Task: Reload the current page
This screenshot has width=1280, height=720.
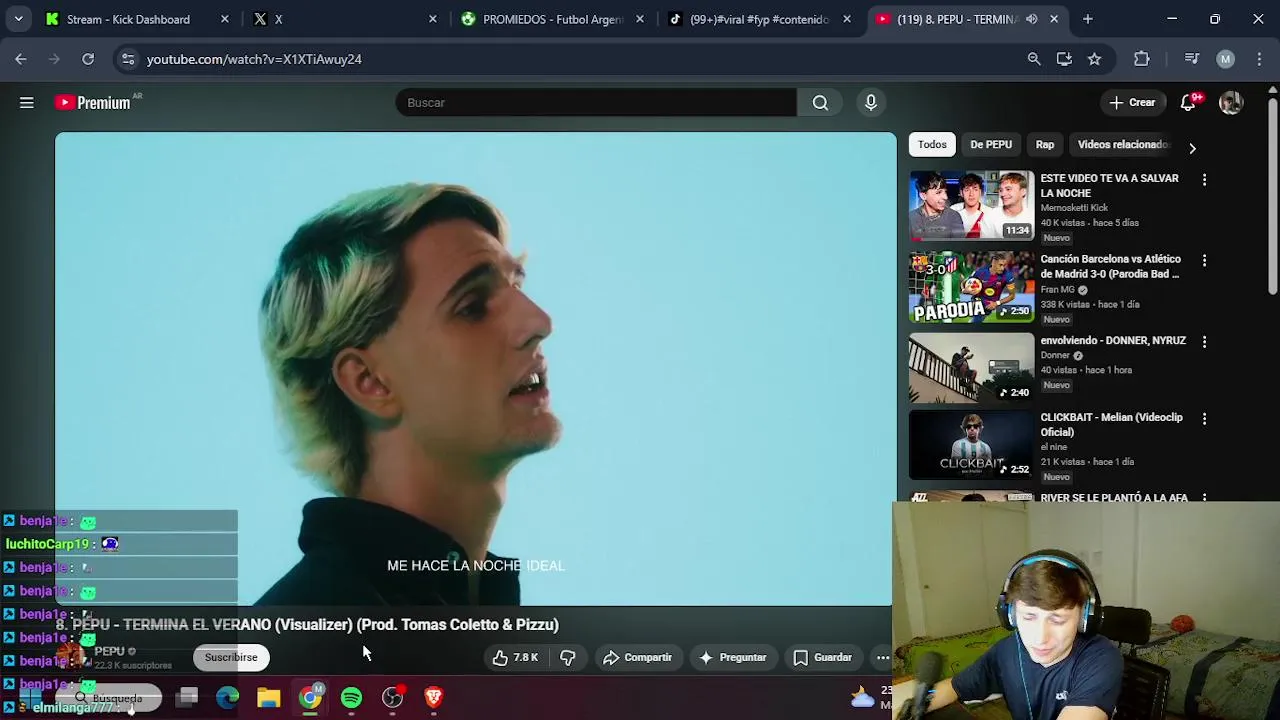Action: (x=88, y=59)
